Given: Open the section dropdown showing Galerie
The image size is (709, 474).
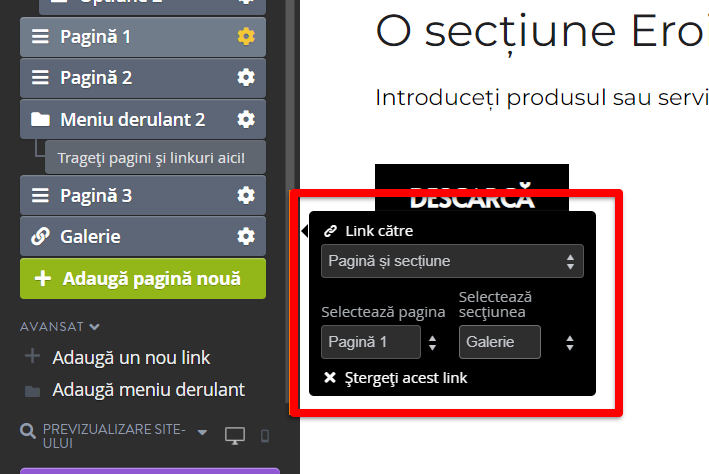Looking at the screenshot, I should pyautogui.click(x=518, y=342).
